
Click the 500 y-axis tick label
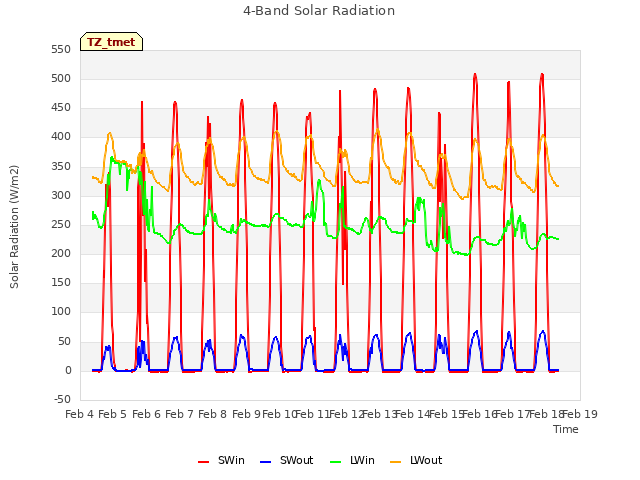[61, 78]
